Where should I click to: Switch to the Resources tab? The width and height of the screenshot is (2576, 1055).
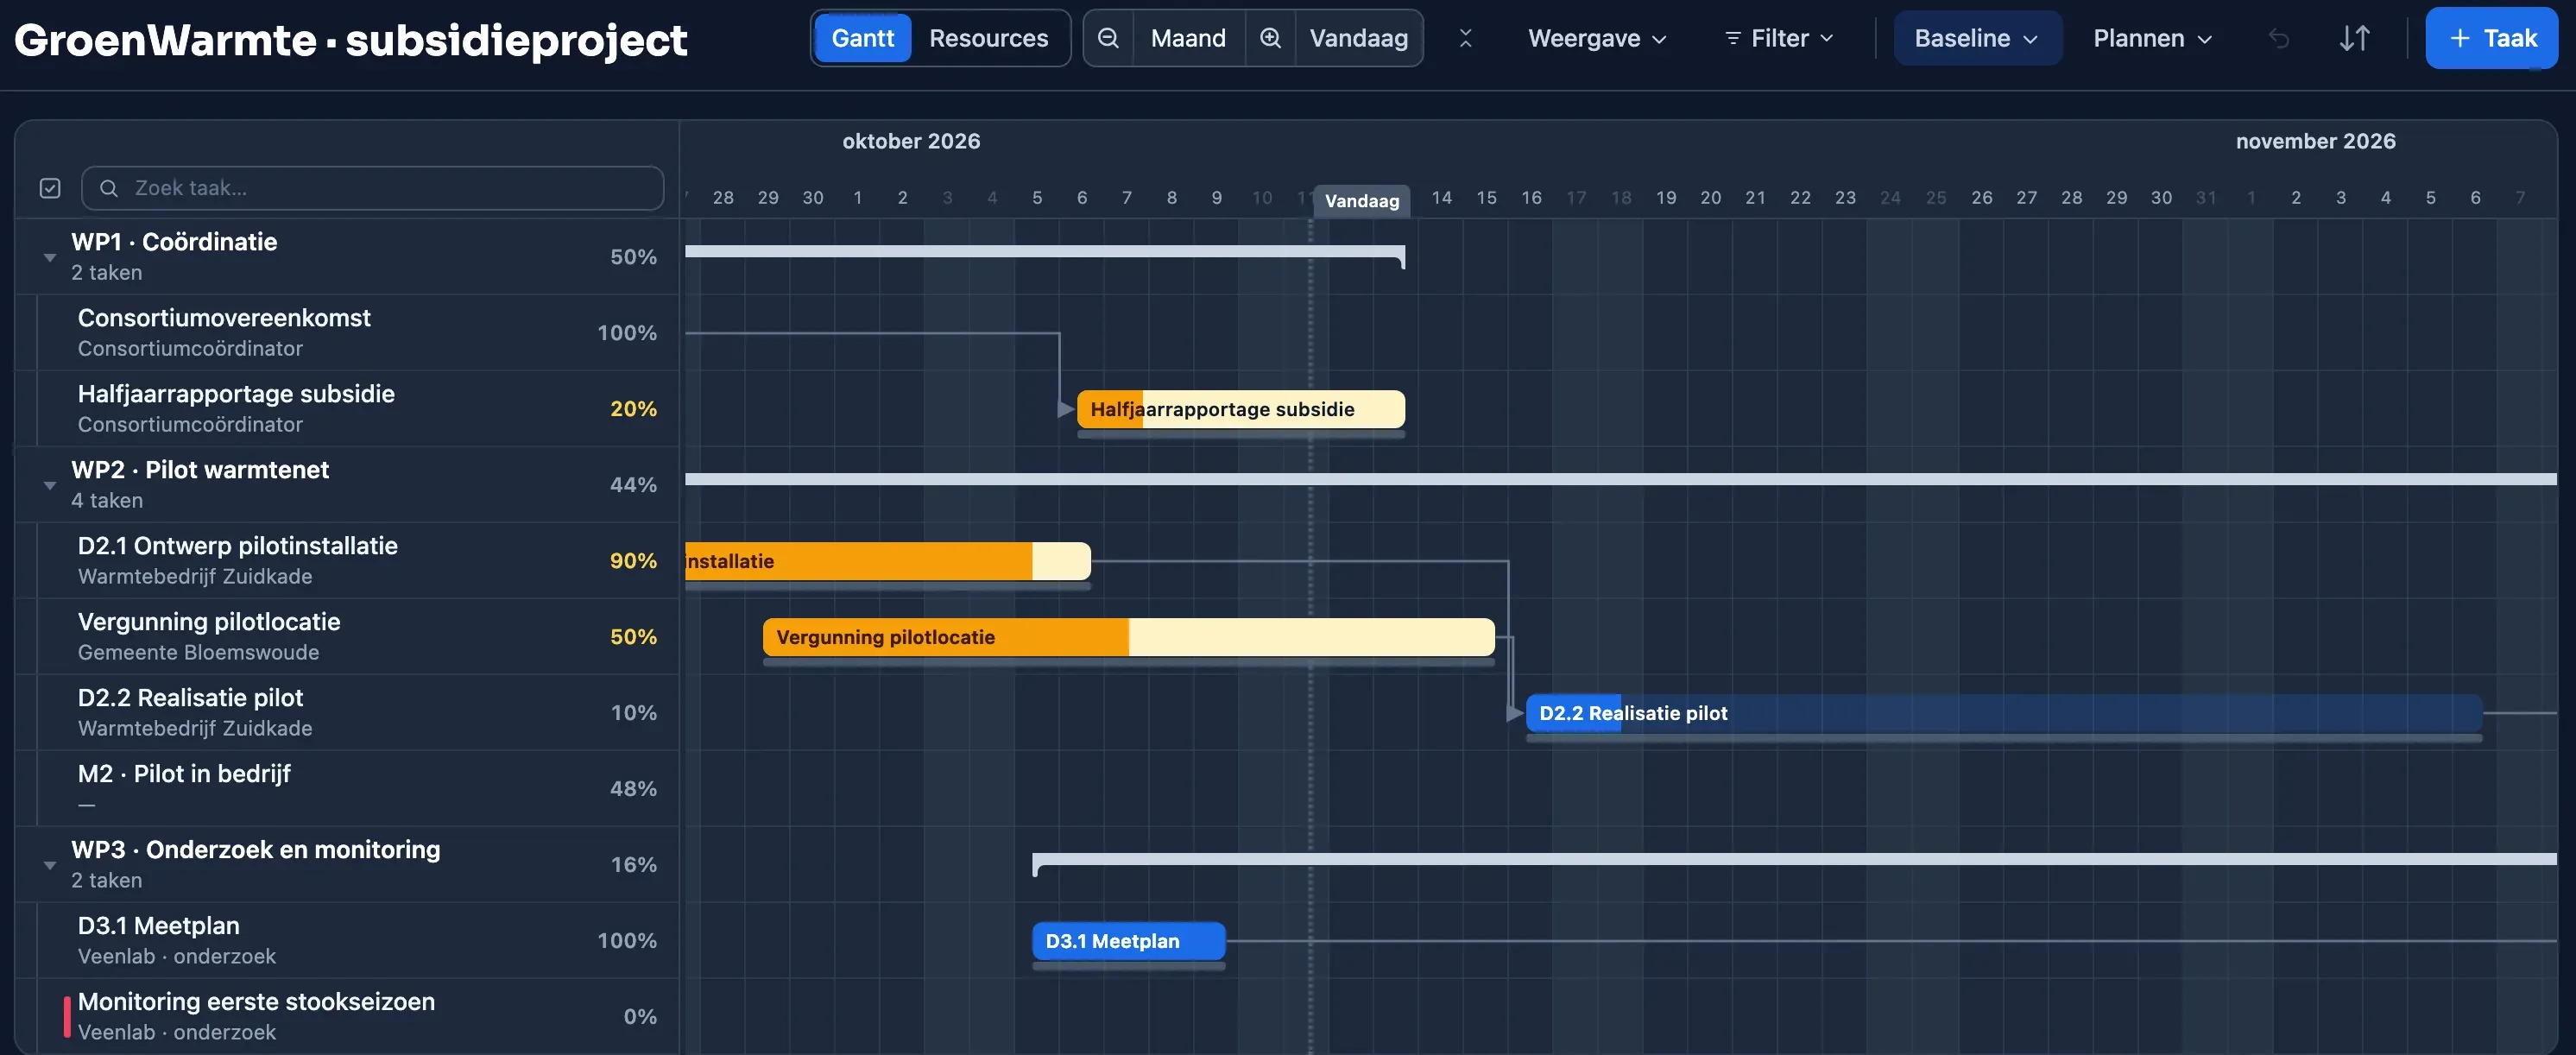pos(988,38)
